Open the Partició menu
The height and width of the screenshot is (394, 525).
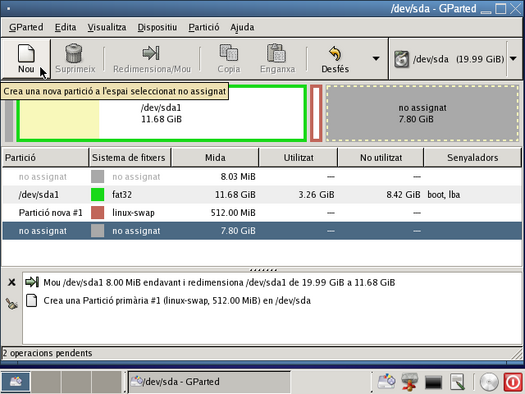pos(204,27)
